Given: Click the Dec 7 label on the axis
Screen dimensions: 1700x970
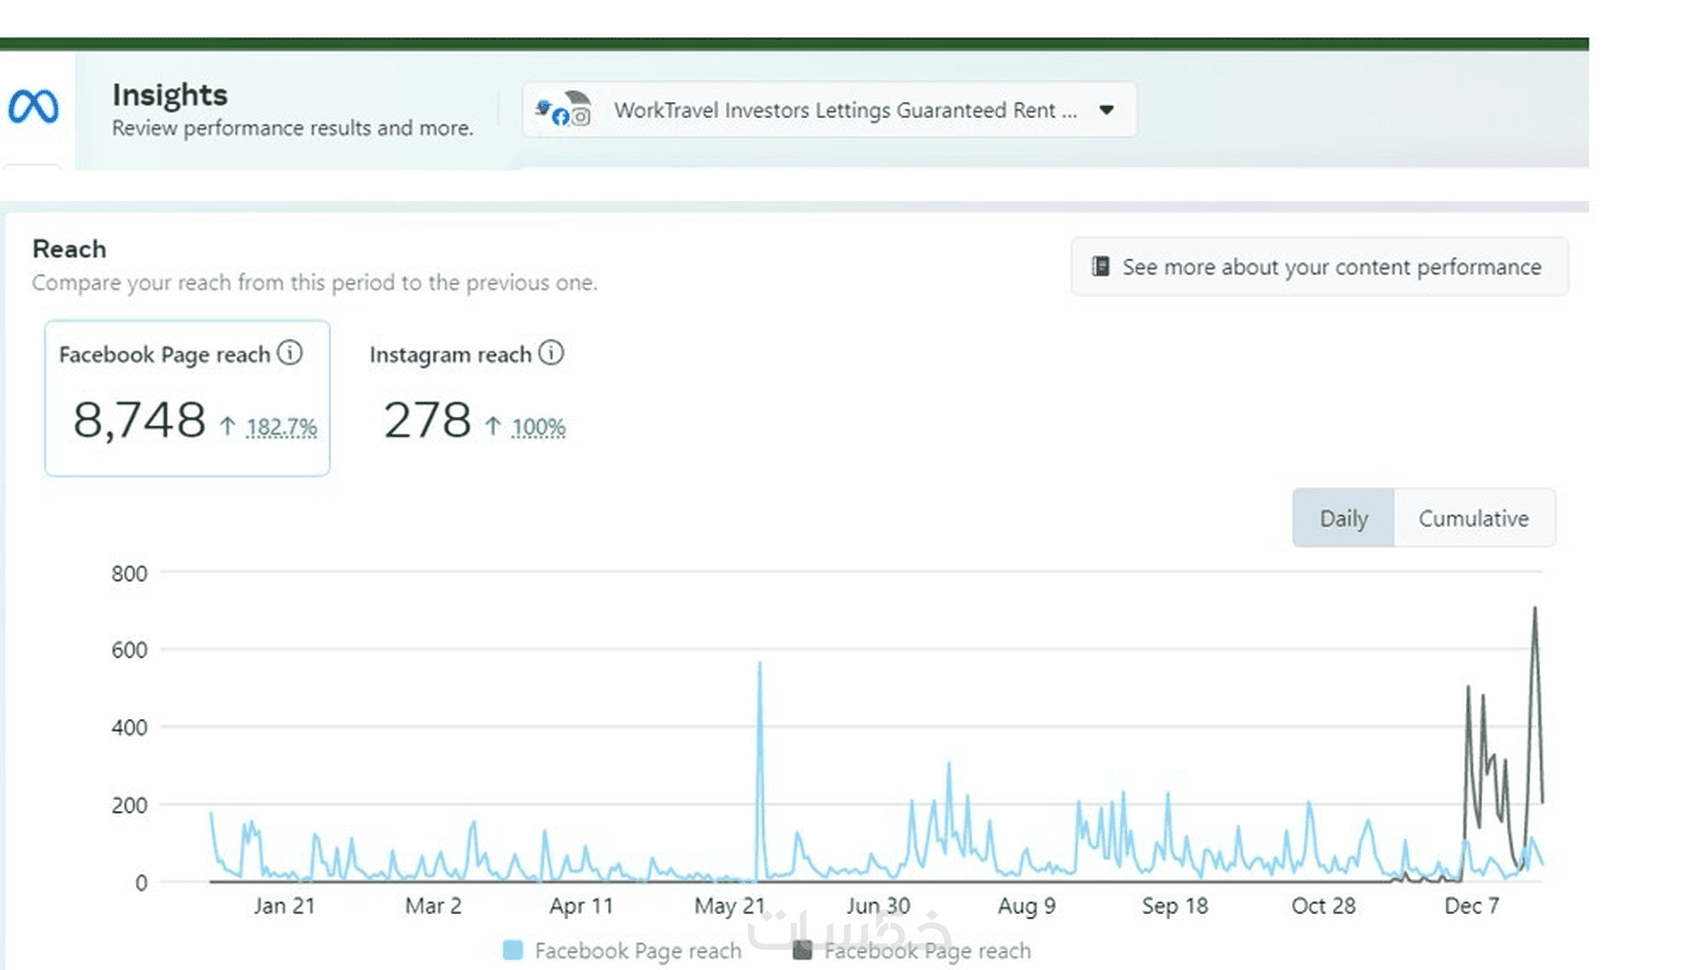Looking at the screenshot, I should click(1471, 906).
